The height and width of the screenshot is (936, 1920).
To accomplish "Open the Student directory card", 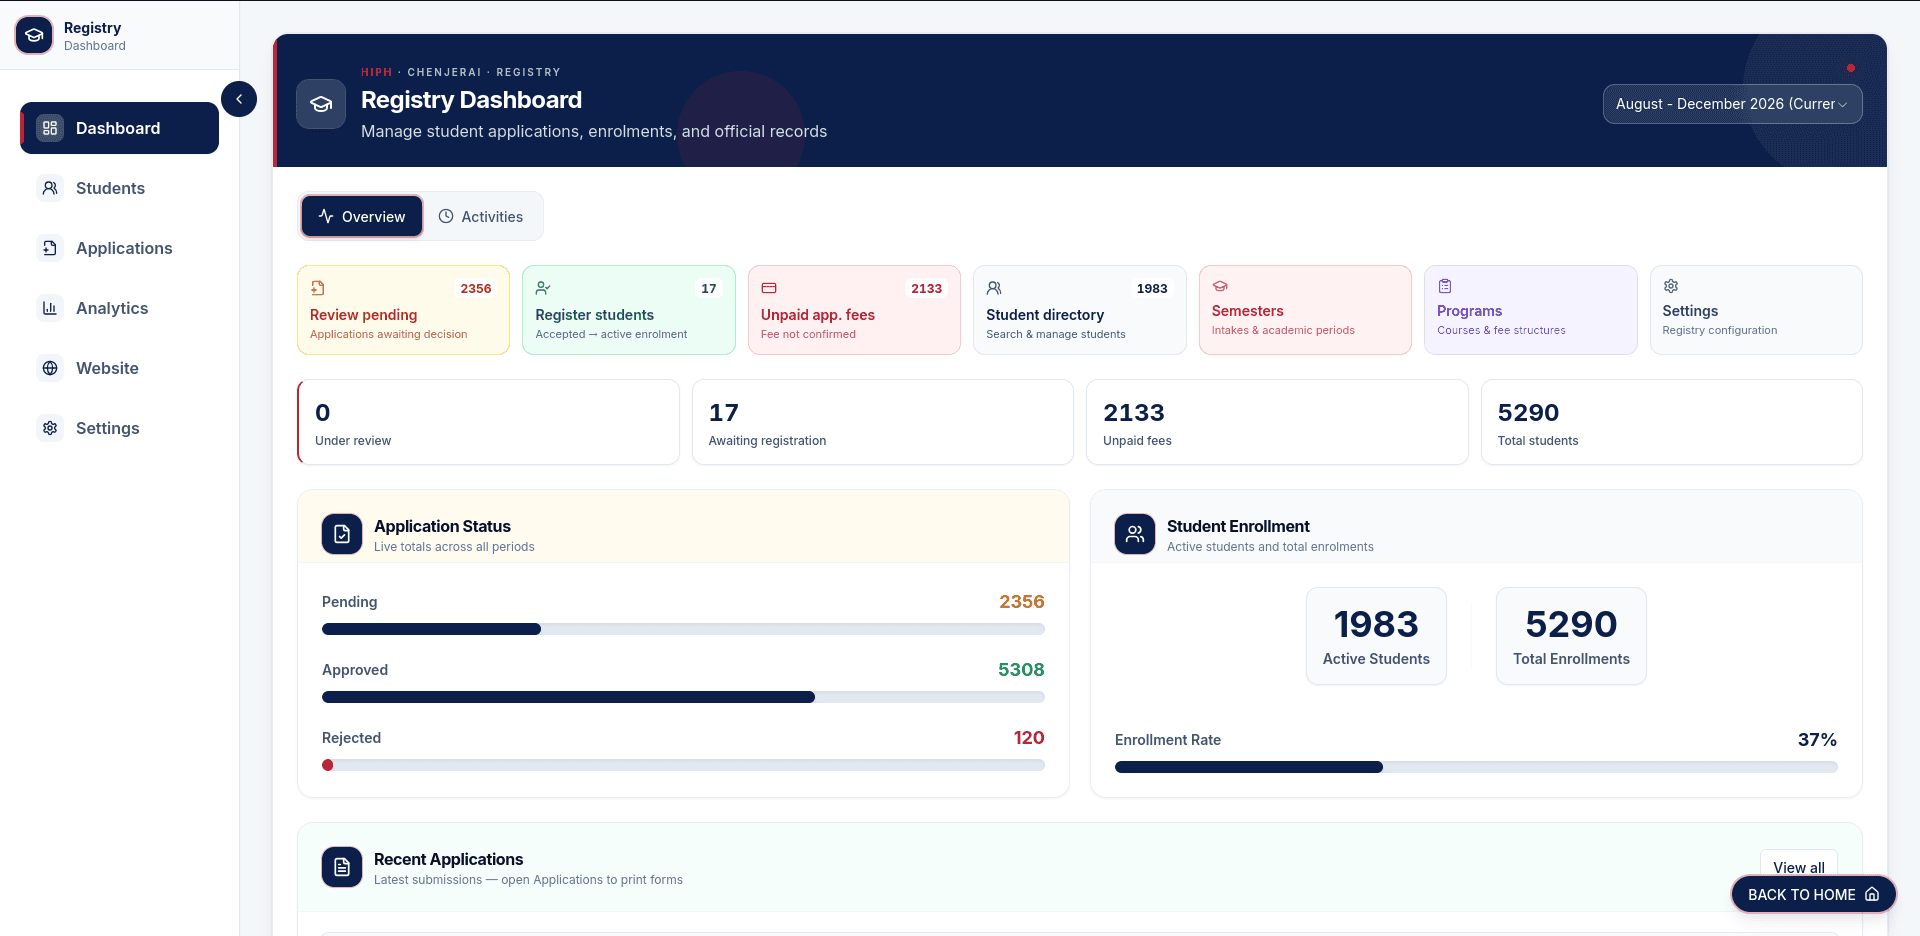I will [x=1080, y=310].
